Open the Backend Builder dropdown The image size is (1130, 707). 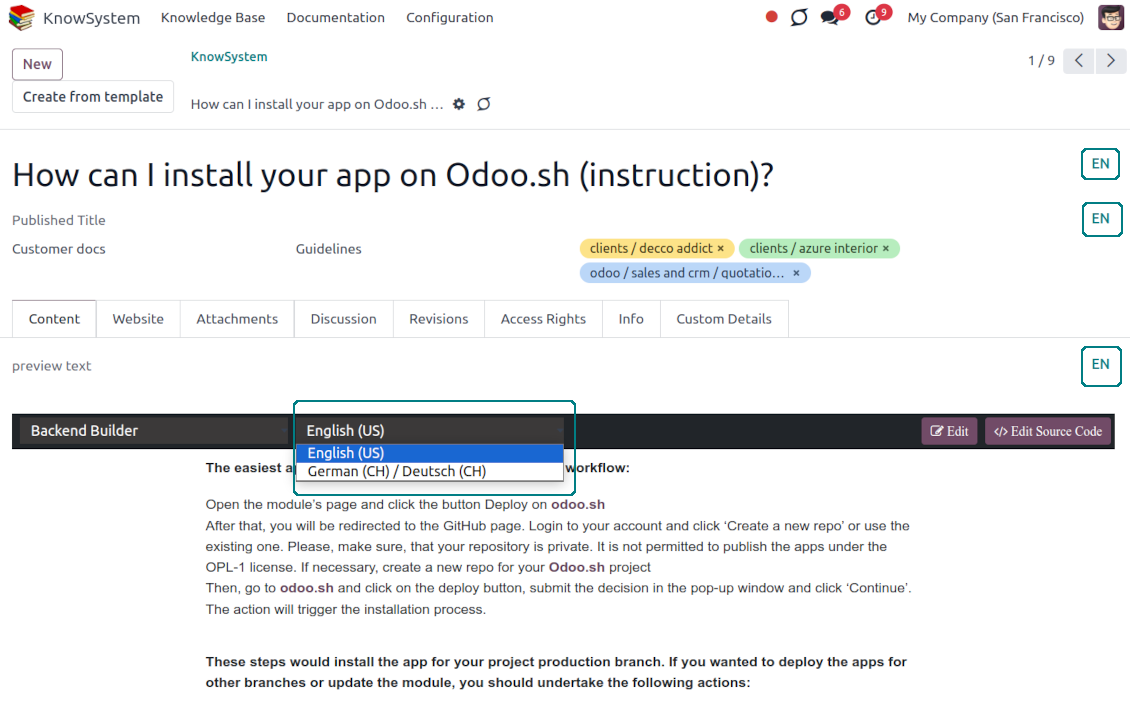(x=153, y=431)
